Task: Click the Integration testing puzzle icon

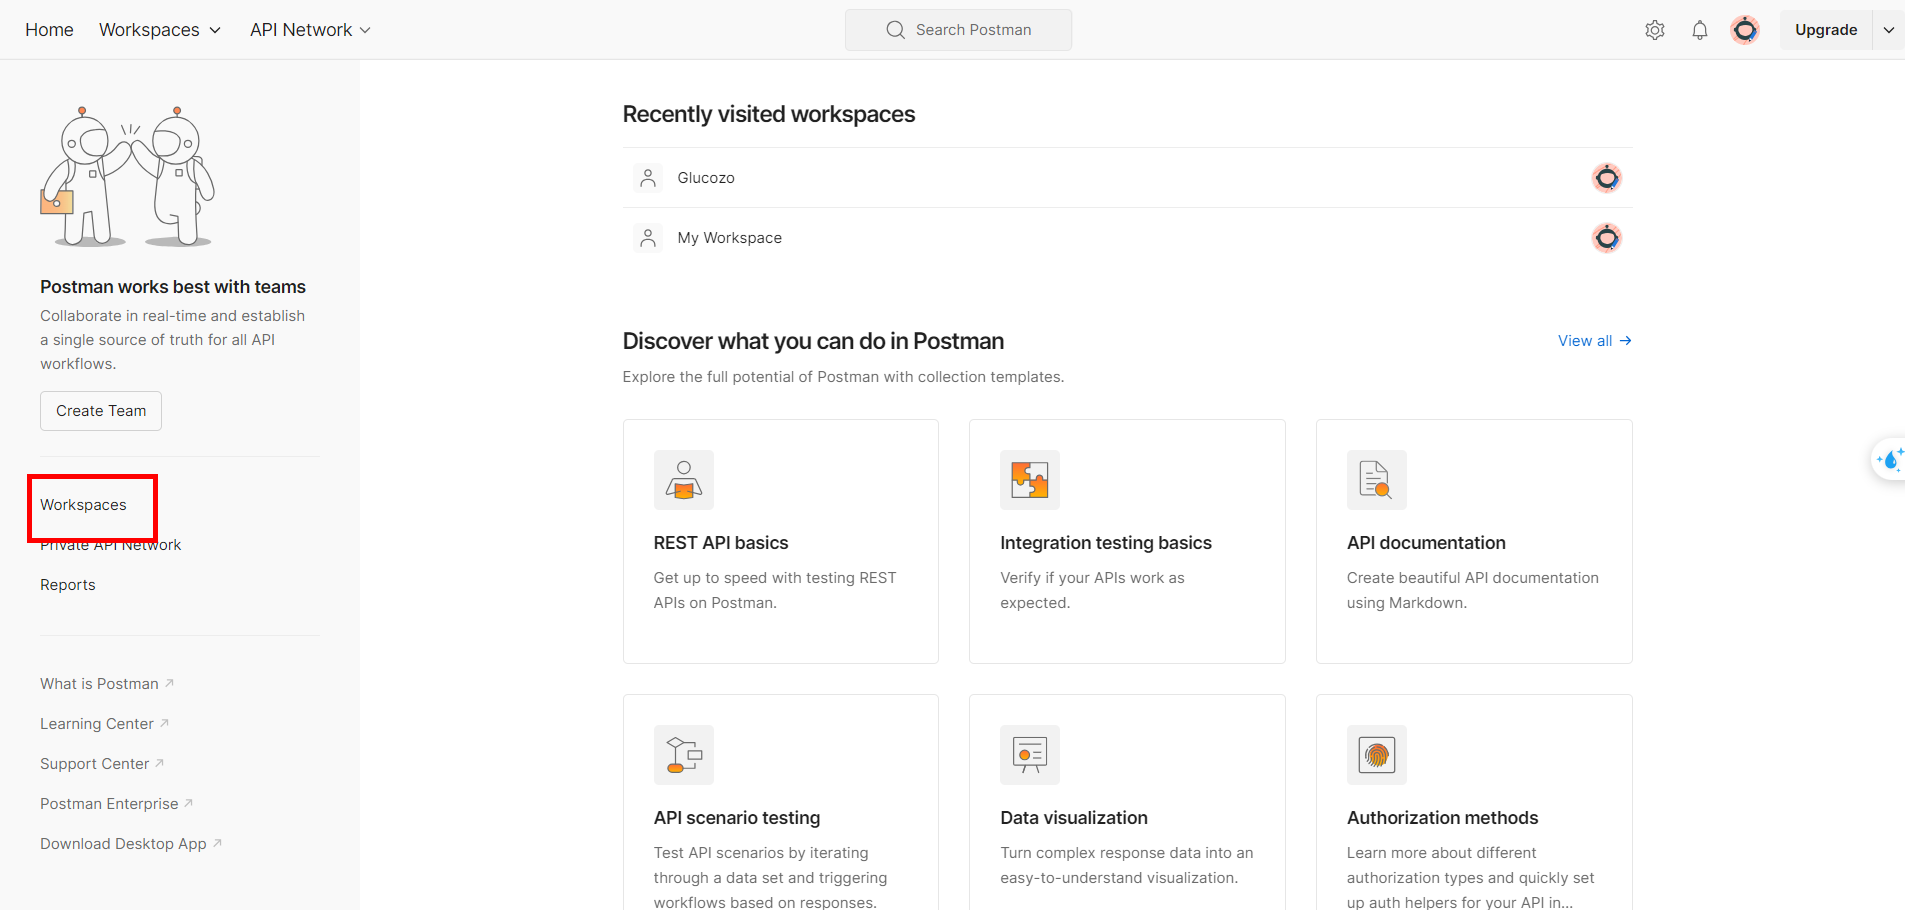Action: 1030,480
